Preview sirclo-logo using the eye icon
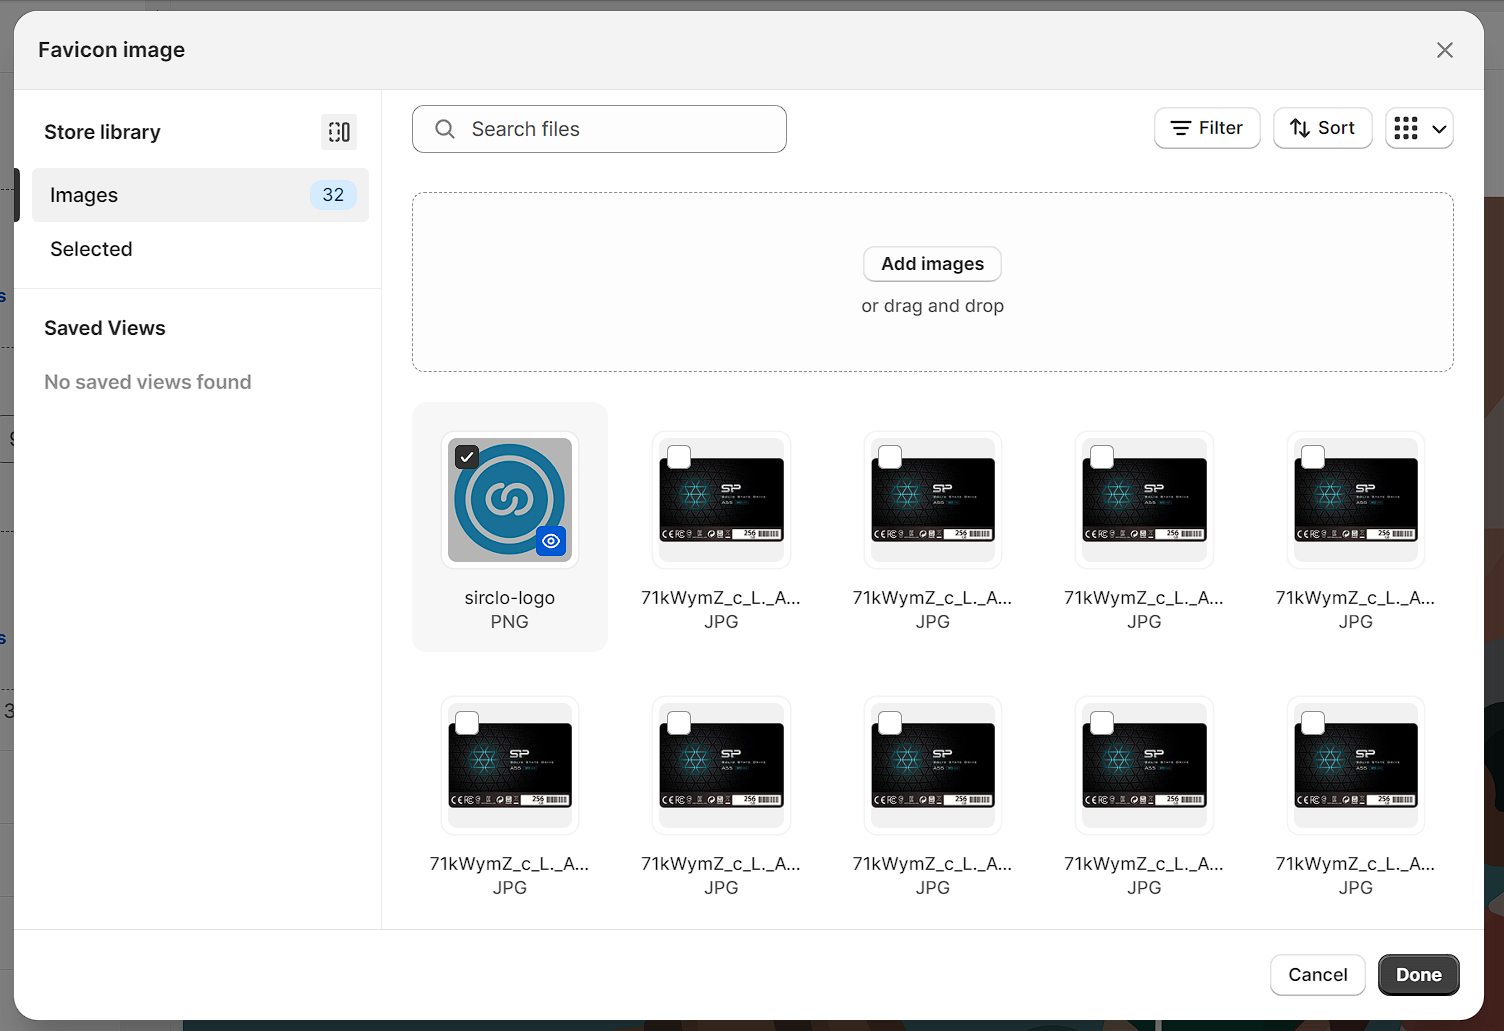 click(551, 541)
